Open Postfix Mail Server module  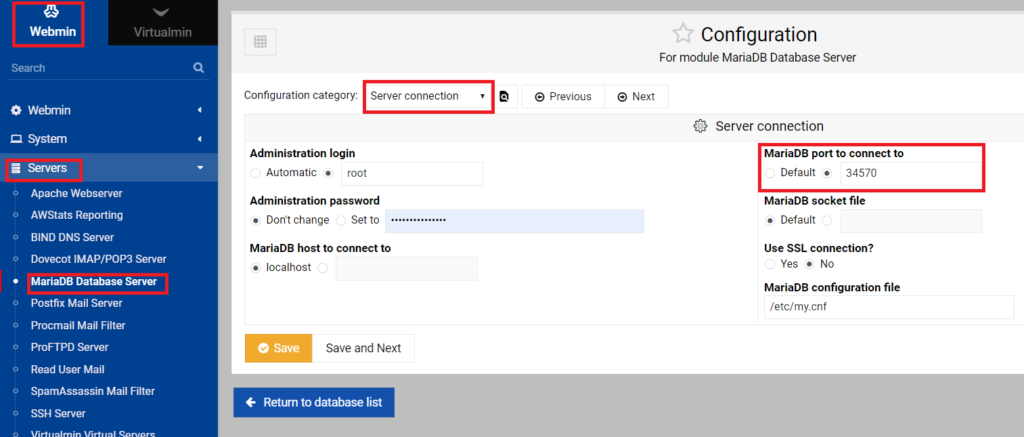pyautogui.click(x=76, y=303)
